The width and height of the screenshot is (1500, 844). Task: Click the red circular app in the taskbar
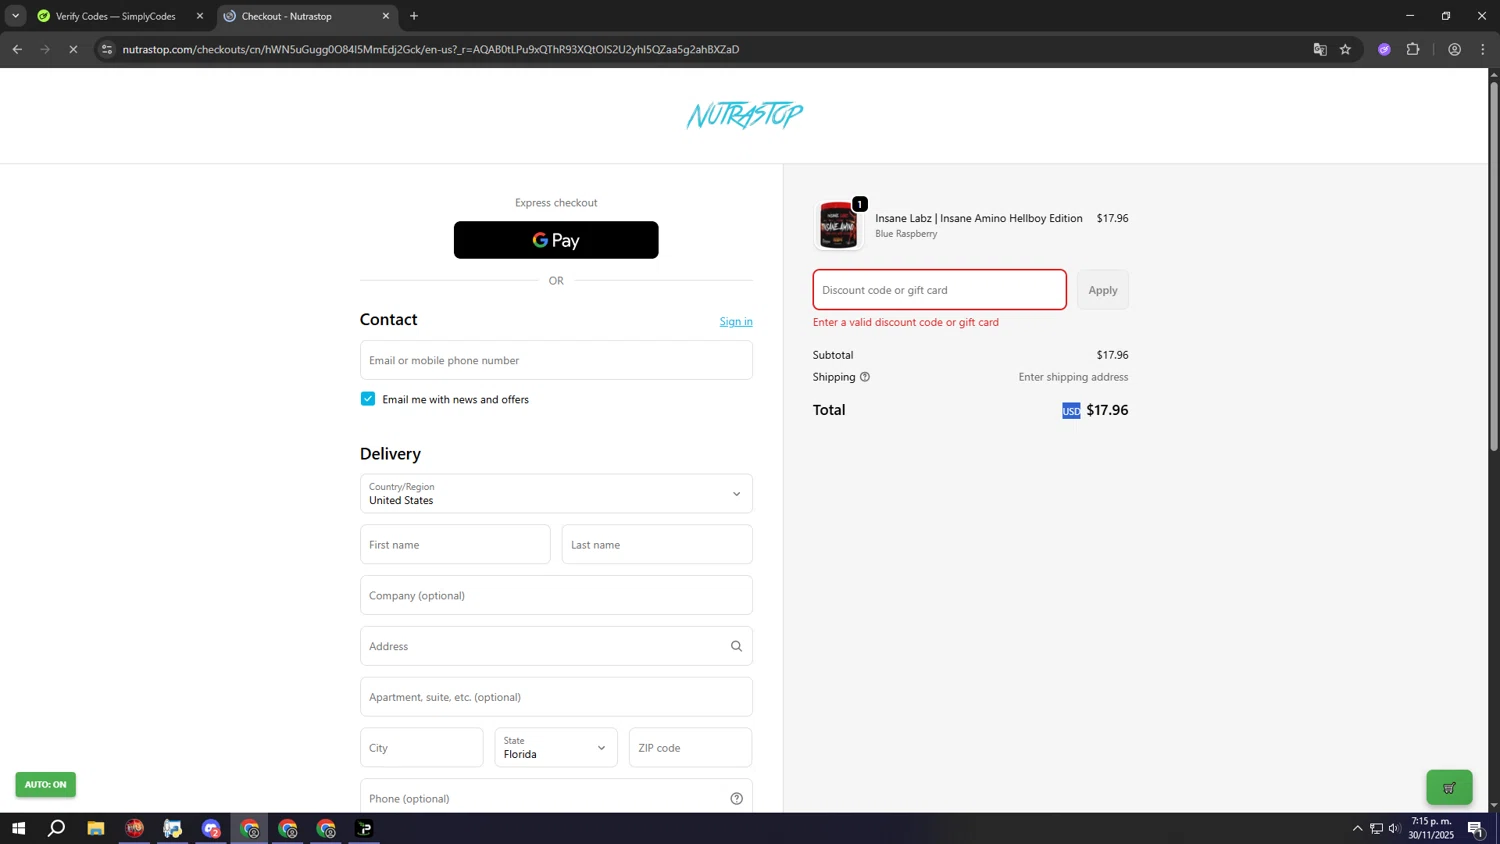(x=134, y=828)
